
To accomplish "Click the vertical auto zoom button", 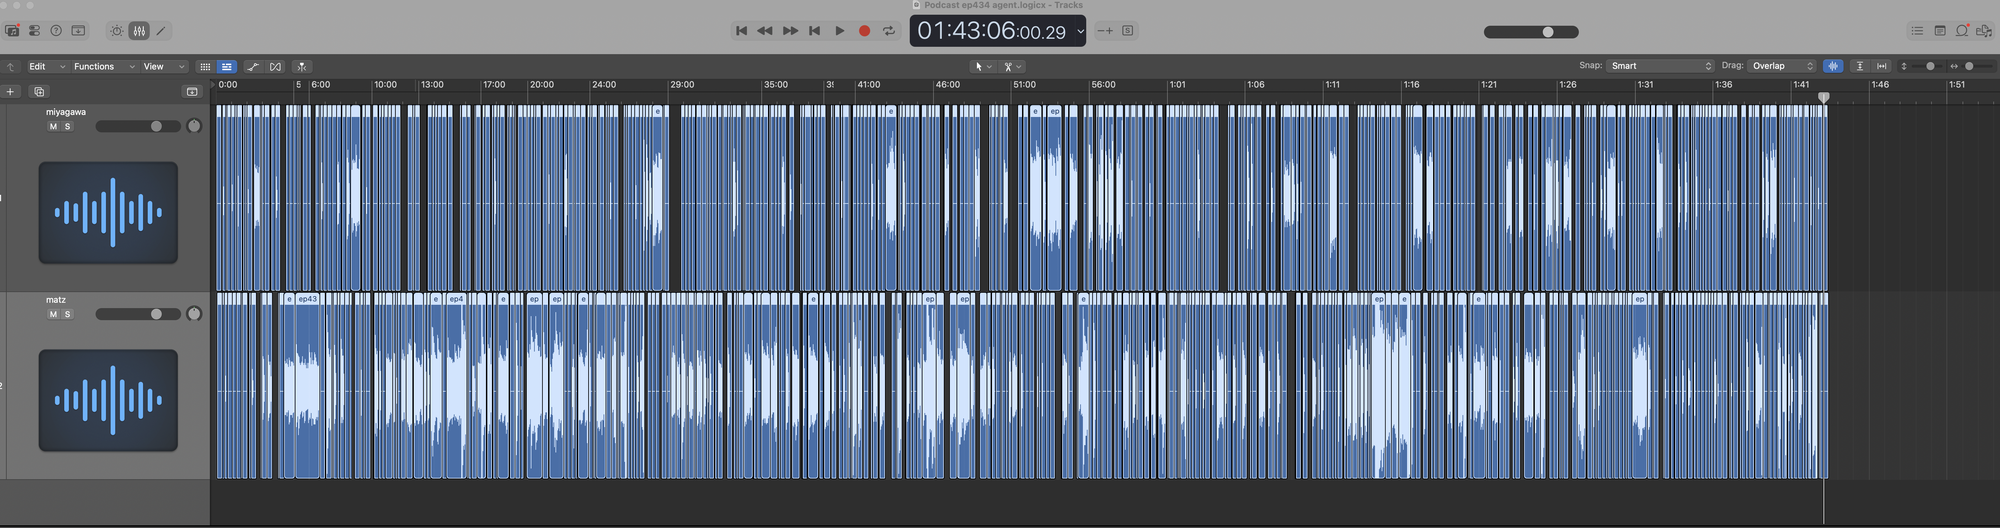I will (x=1859, y=66).
